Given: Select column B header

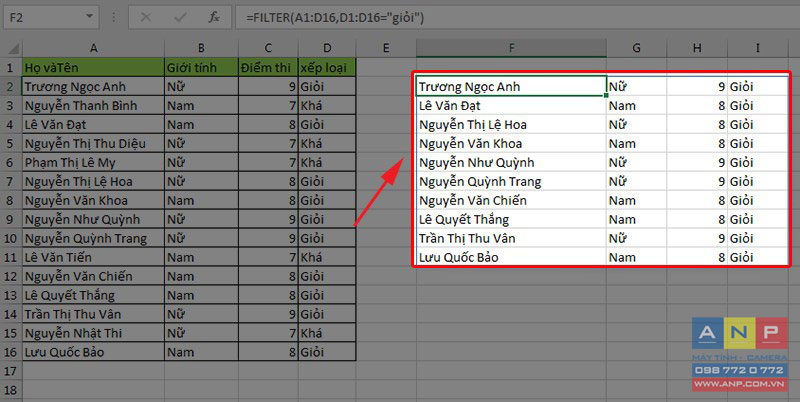Looking at the screenshot, I should (202, 48).
